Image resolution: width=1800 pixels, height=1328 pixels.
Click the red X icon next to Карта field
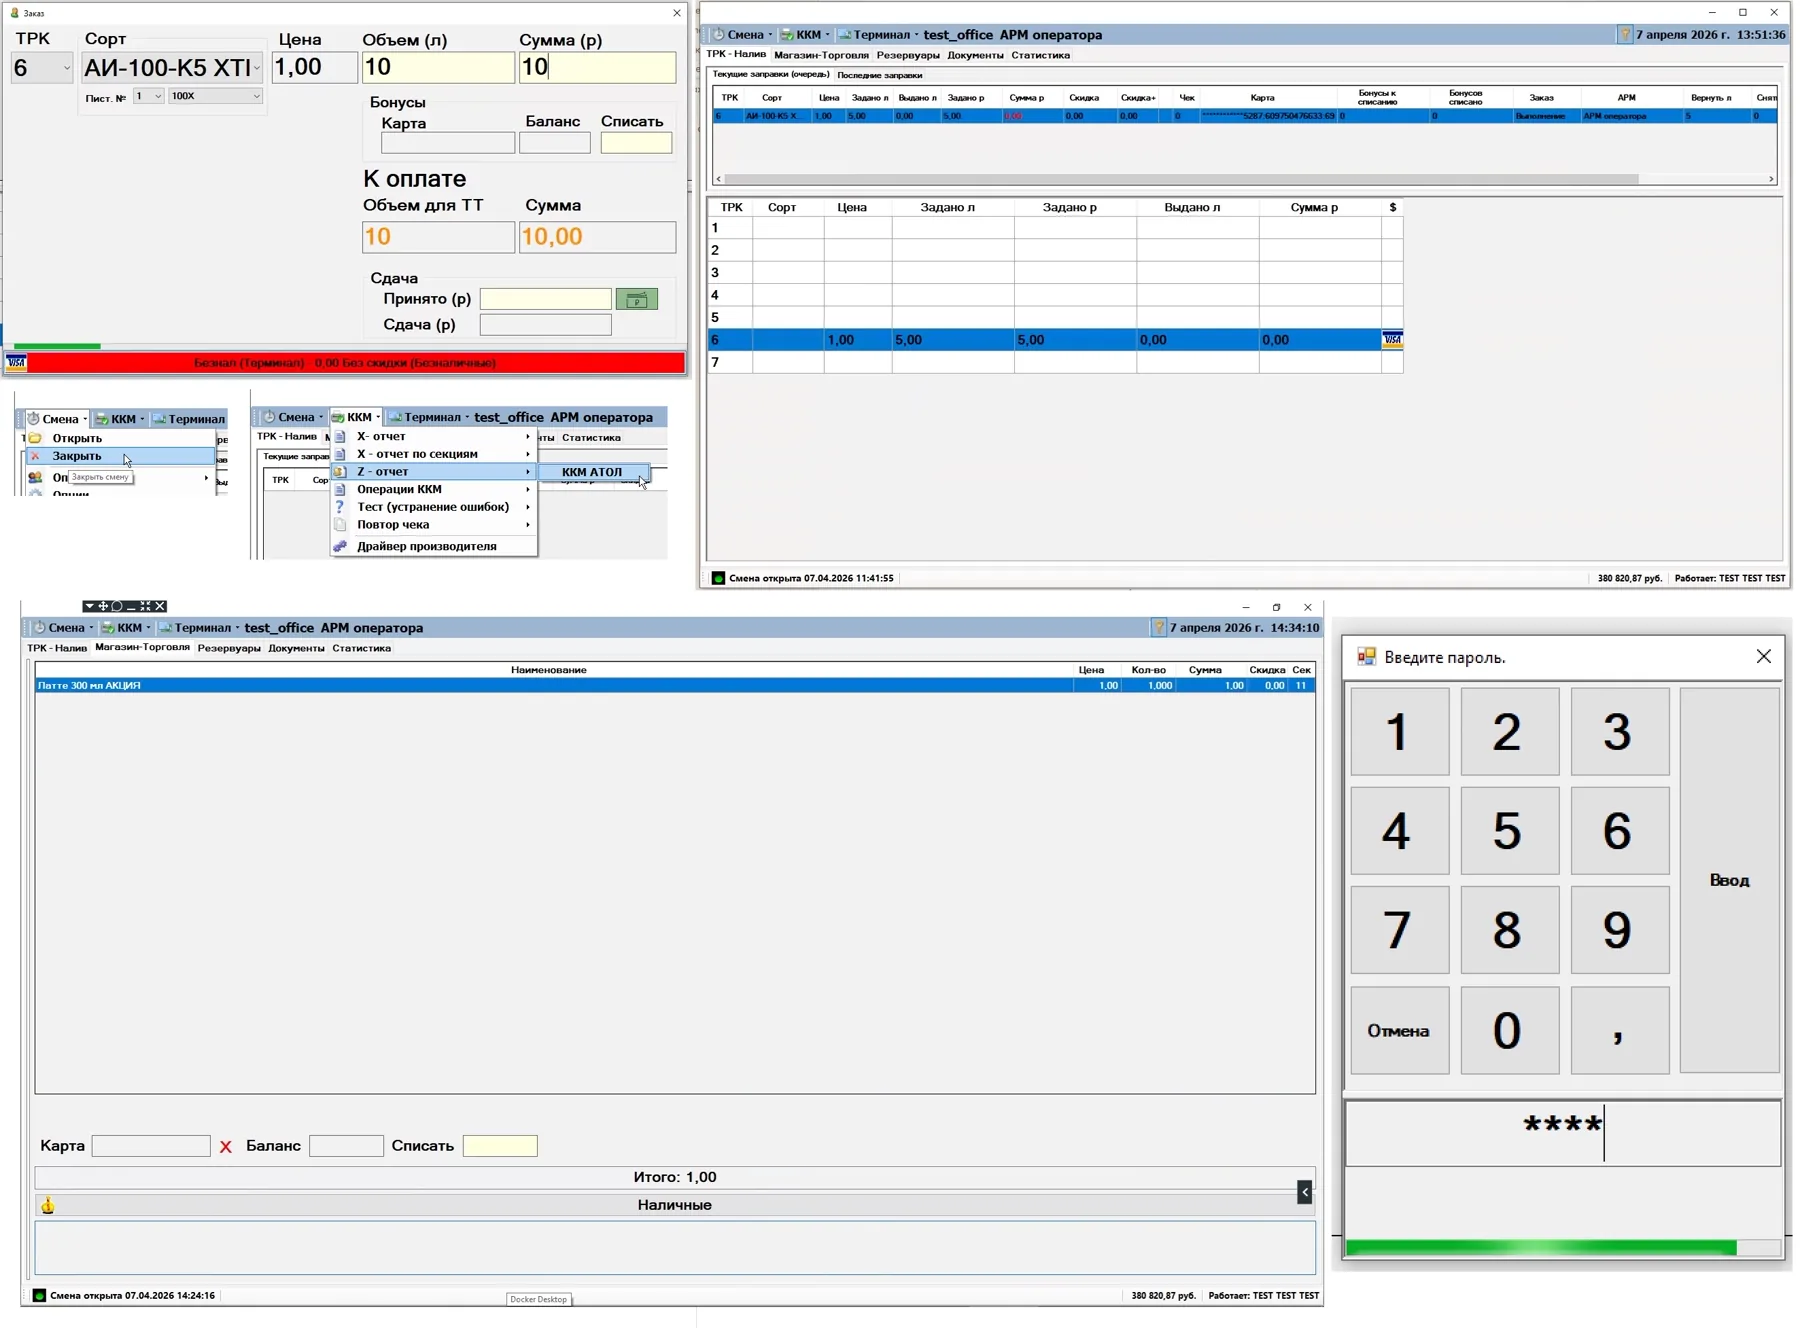pos(226,1147)
